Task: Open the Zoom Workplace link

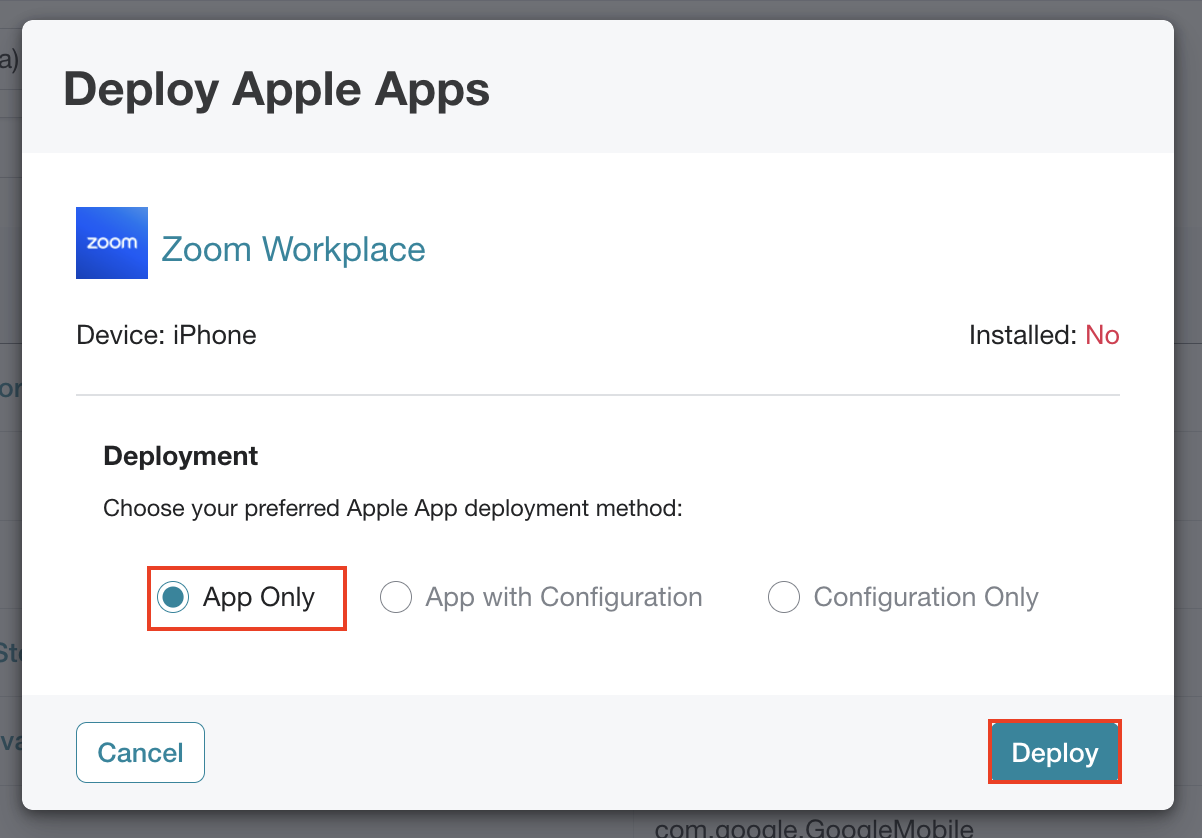Action: (x=293, y=249)
